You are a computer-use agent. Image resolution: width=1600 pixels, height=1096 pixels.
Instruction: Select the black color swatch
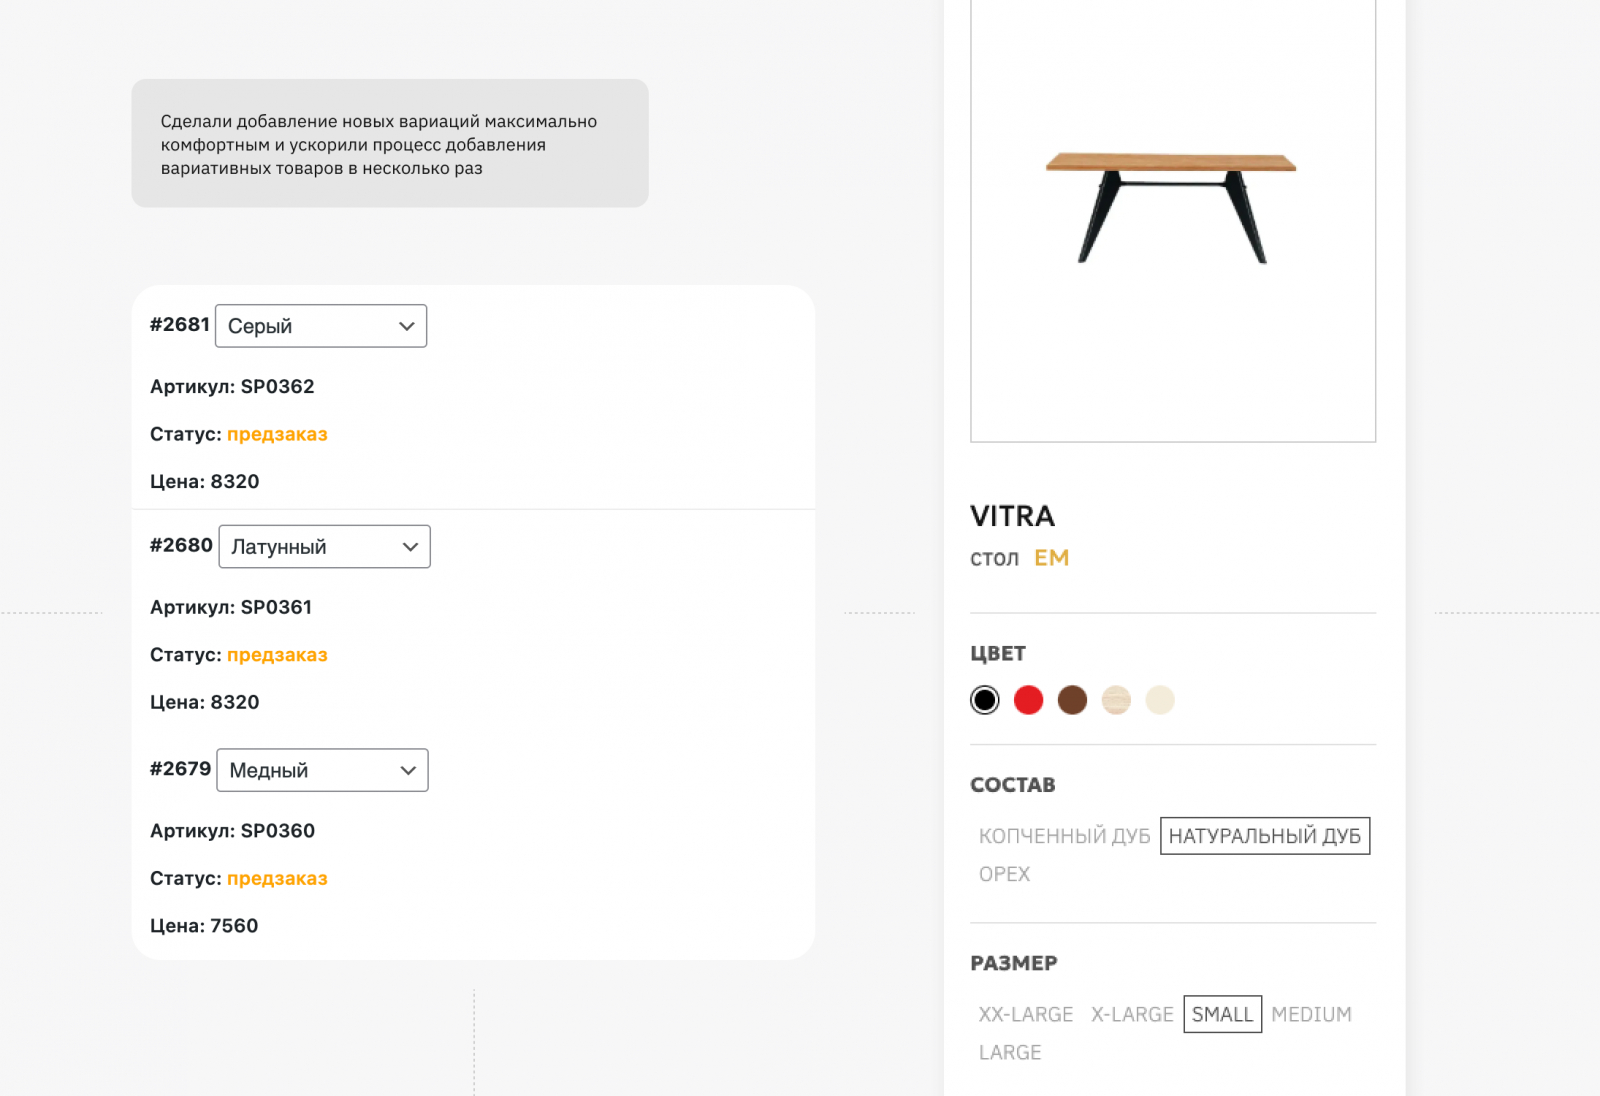(x=984, y=700)
